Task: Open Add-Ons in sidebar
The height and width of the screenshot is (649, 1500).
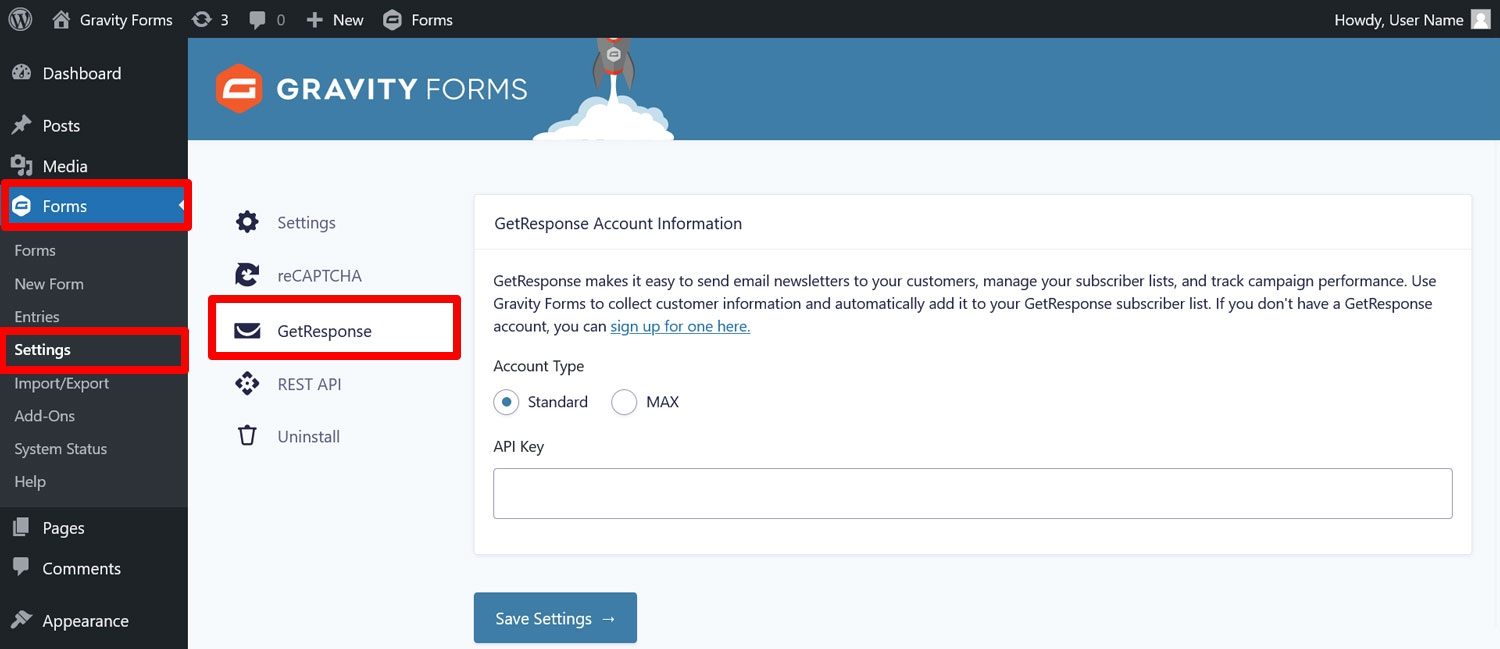Action: pos(45,416)
